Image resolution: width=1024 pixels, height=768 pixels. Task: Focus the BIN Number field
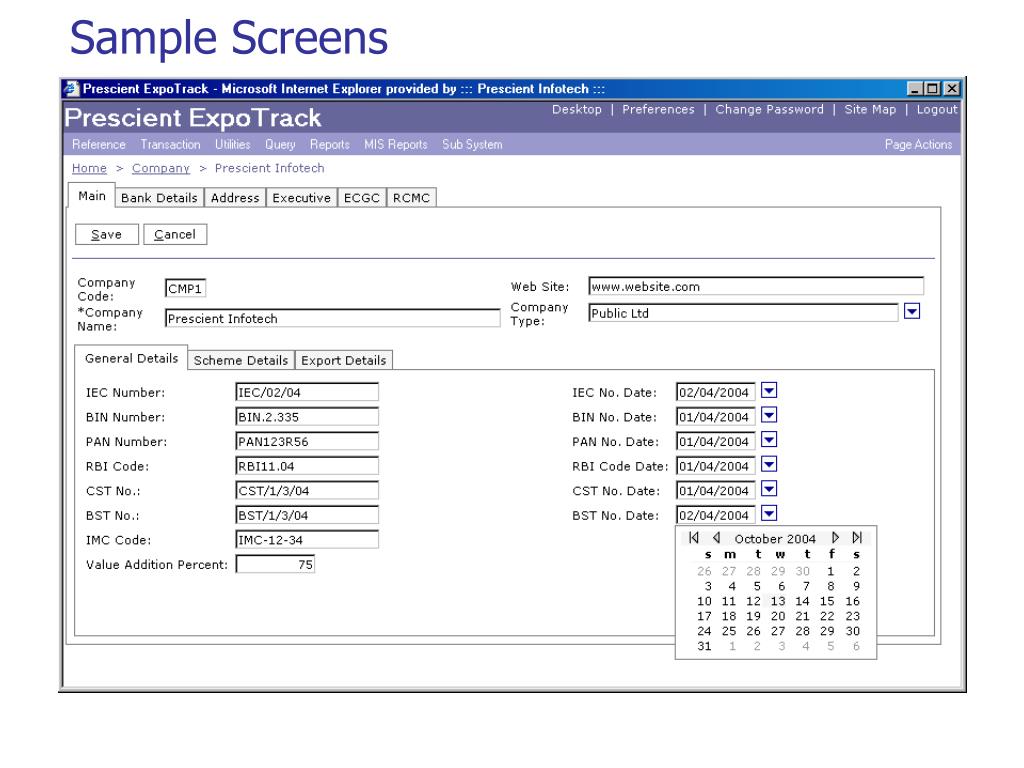(307, 417)
